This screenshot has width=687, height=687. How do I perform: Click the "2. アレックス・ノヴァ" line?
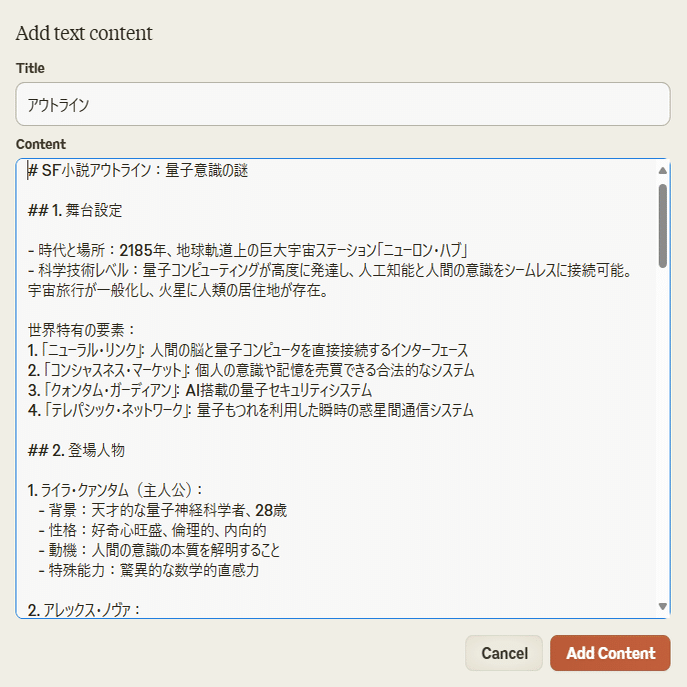pos(85,609)
